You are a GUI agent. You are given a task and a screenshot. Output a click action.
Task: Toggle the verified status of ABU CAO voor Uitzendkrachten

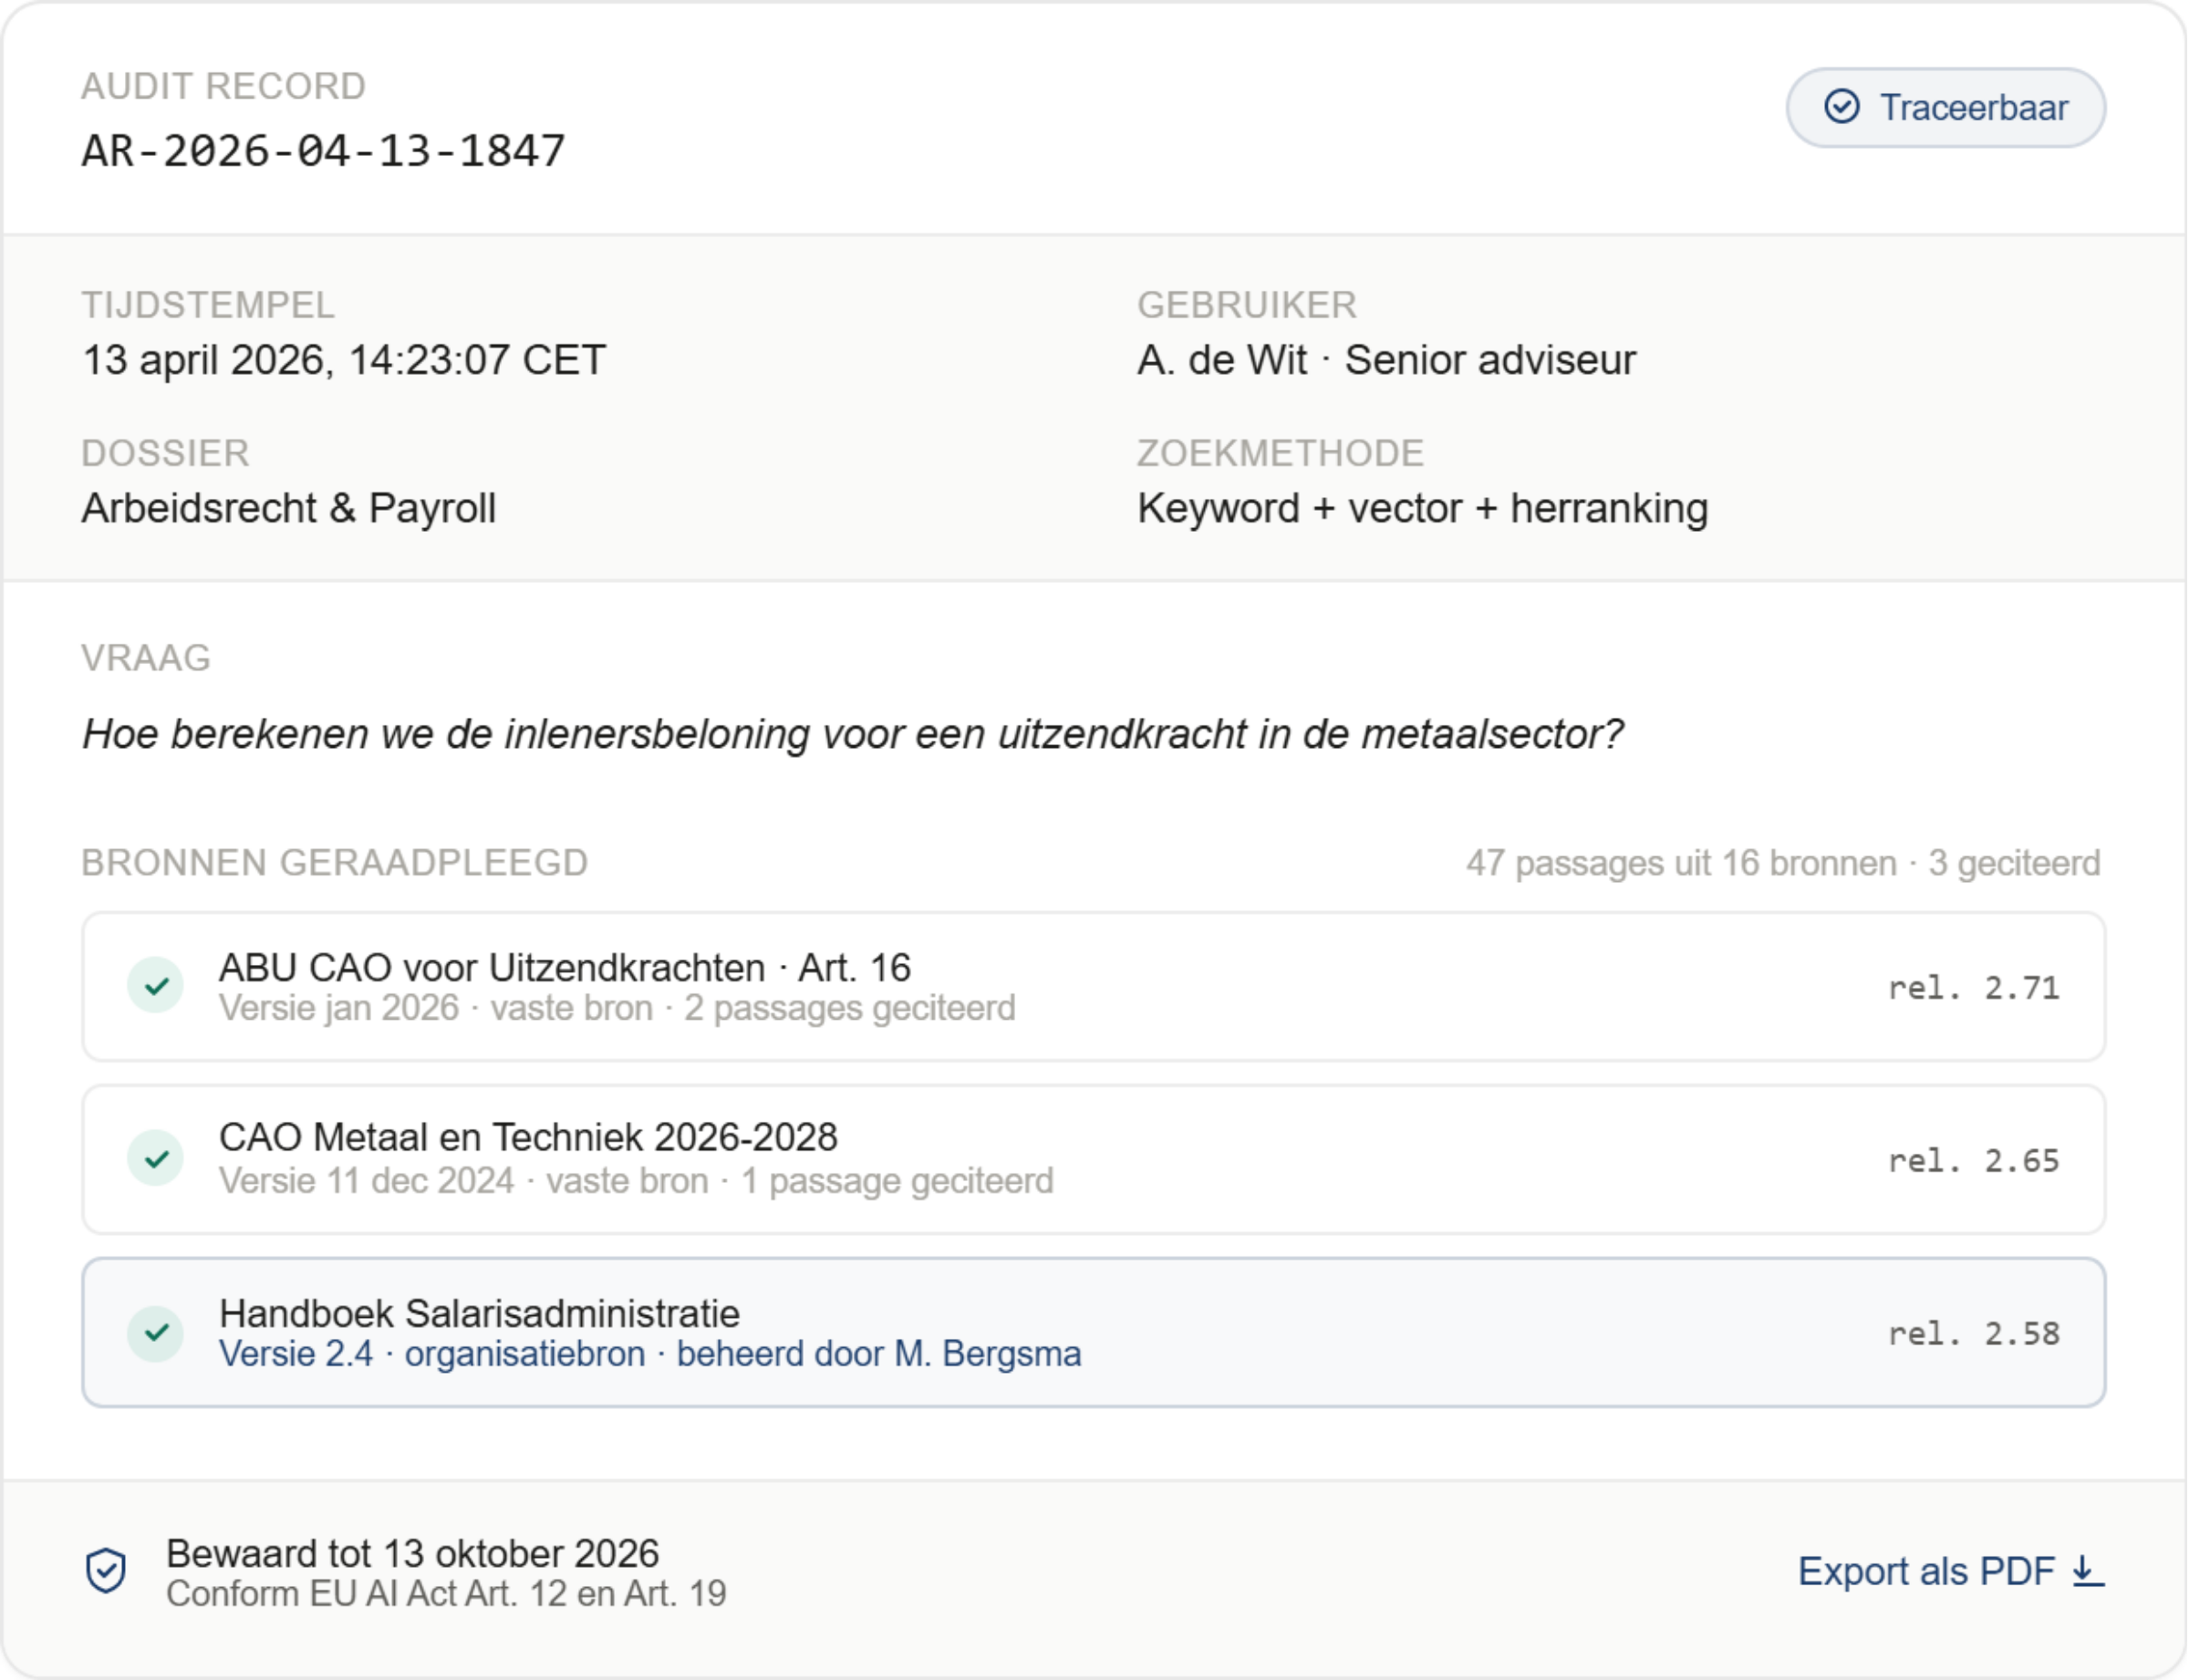(158, 986)
